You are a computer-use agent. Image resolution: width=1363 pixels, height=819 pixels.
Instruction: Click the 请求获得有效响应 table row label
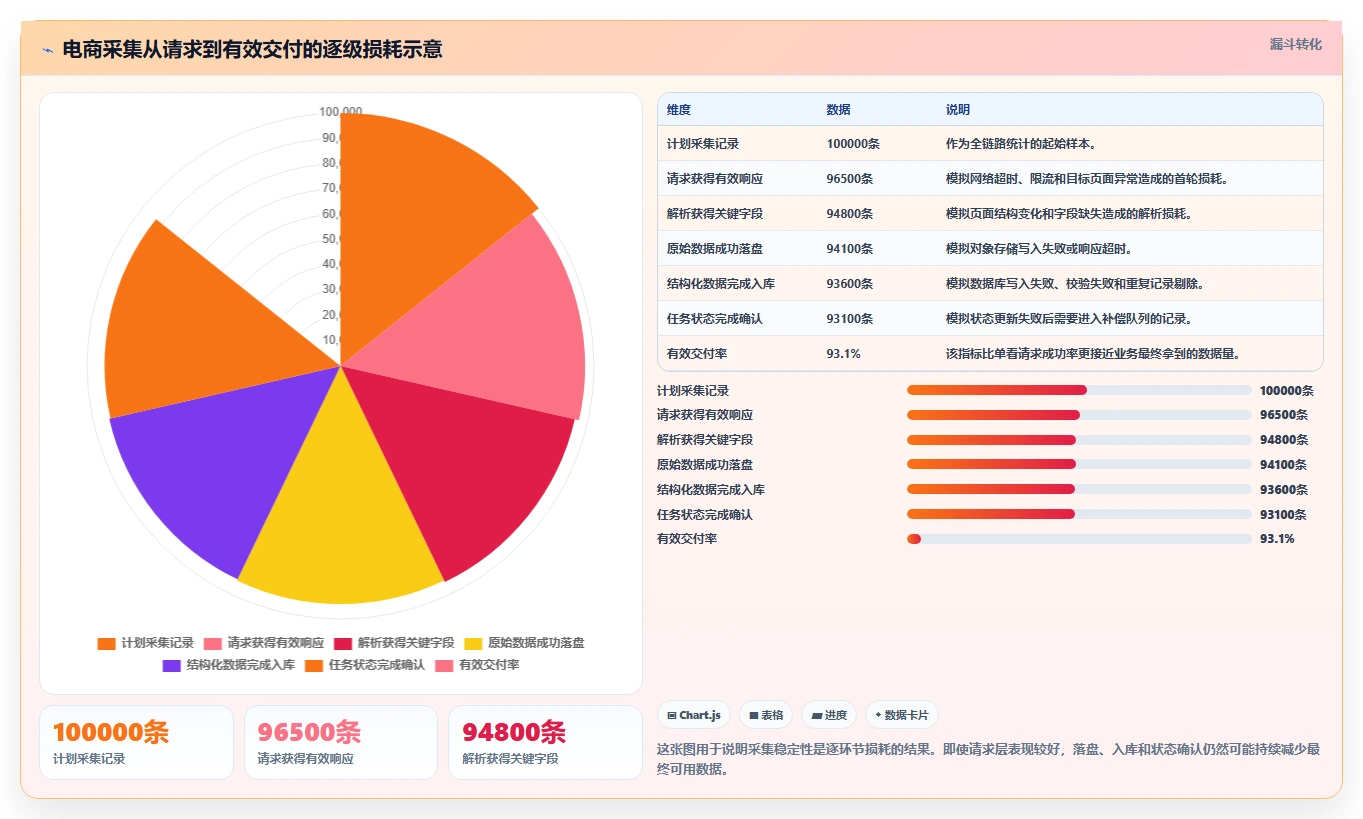715,179
